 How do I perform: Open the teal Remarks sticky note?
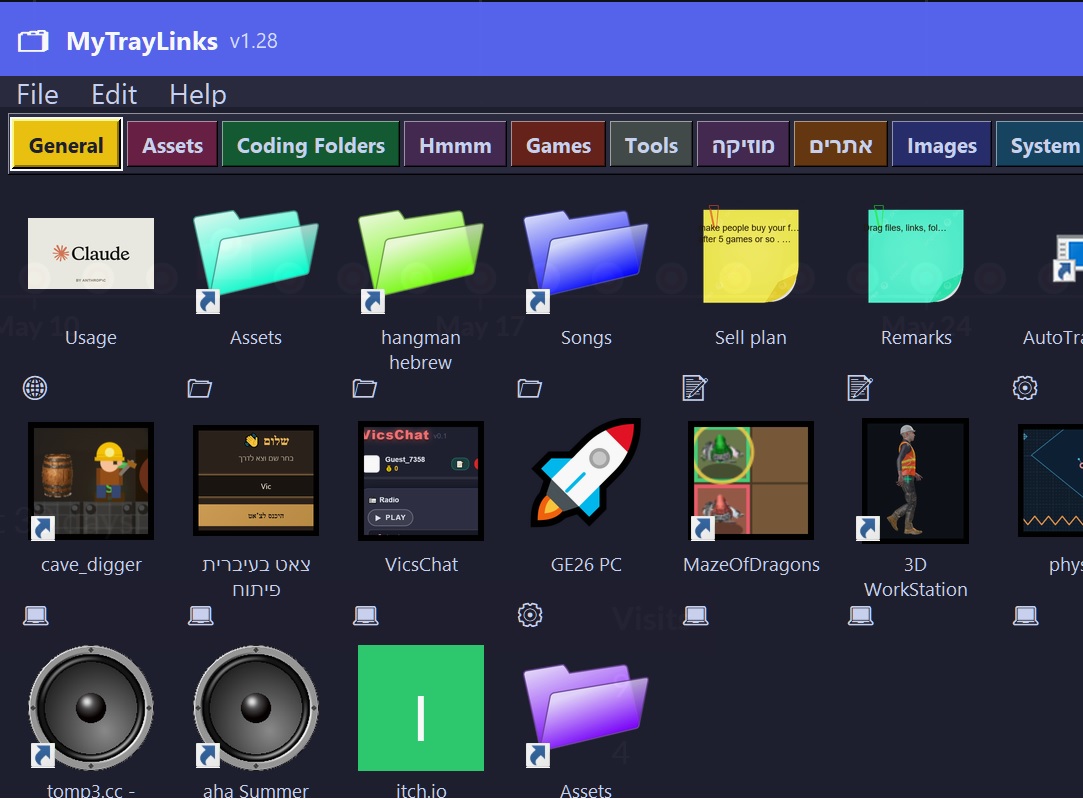916,255
